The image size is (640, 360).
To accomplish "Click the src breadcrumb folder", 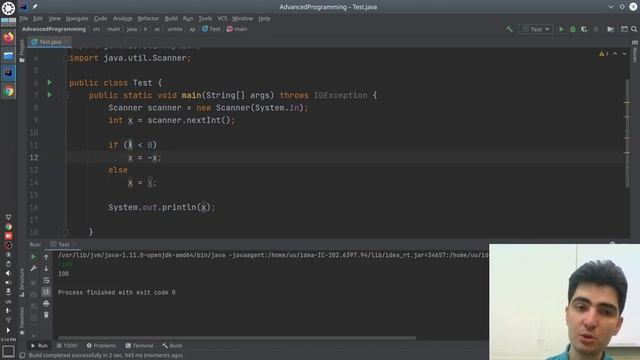I will point(96,29).
